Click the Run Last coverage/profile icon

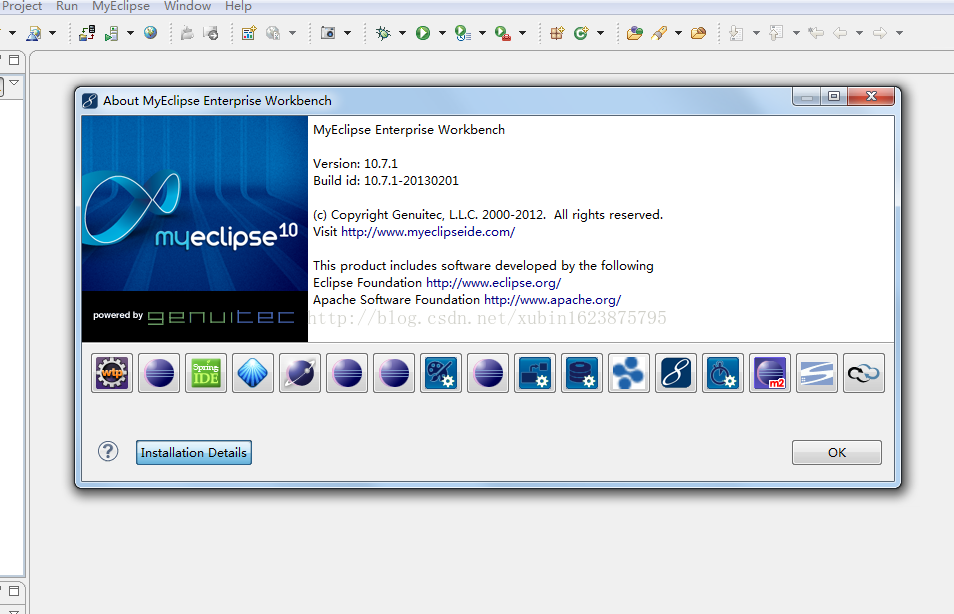click(463, 33)
